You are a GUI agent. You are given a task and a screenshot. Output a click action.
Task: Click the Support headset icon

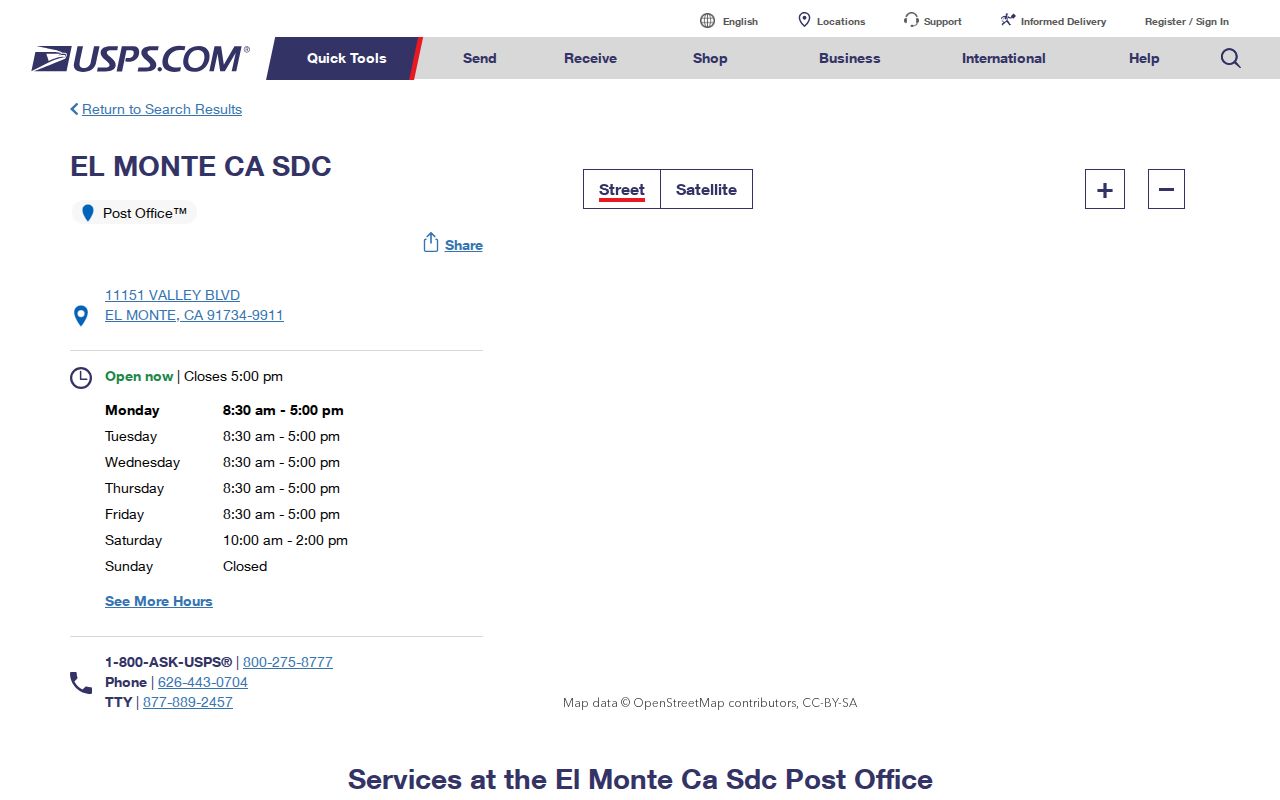911,20
